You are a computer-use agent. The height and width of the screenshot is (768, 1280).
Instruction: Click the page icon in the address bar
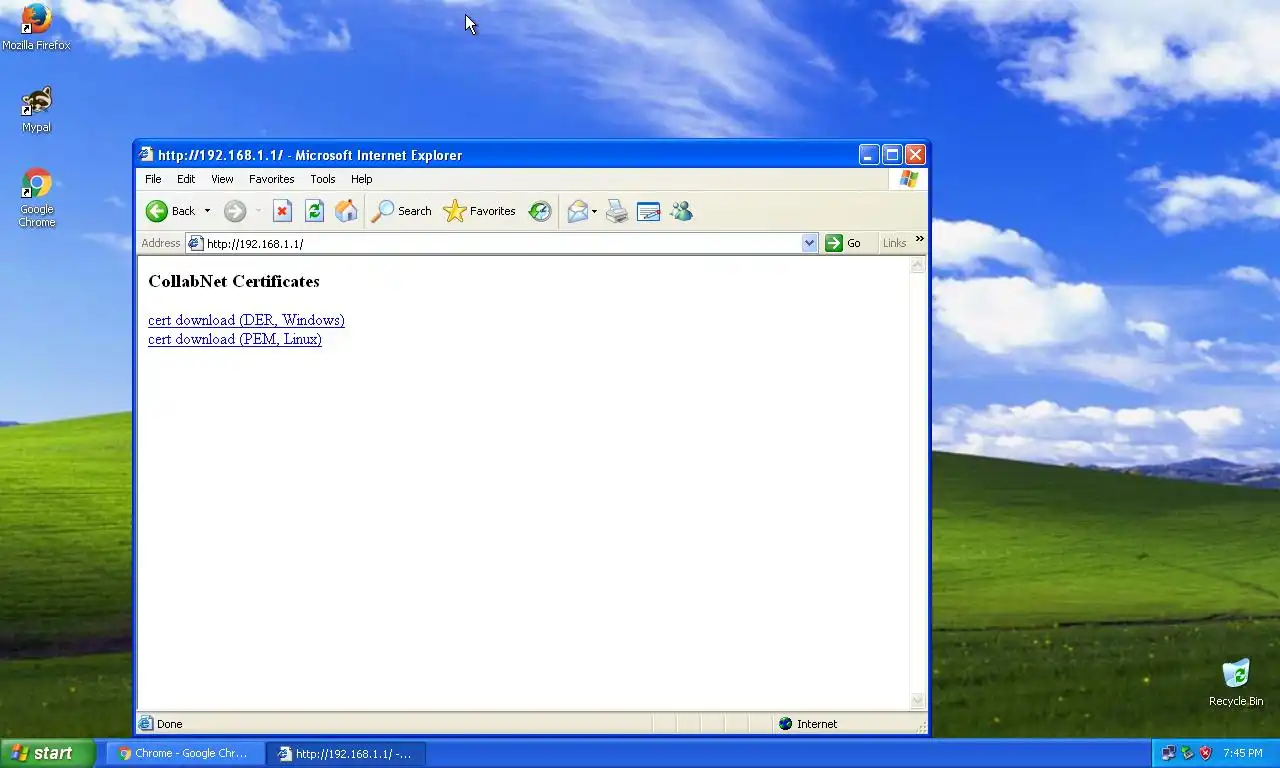click(x=195, y=243)
